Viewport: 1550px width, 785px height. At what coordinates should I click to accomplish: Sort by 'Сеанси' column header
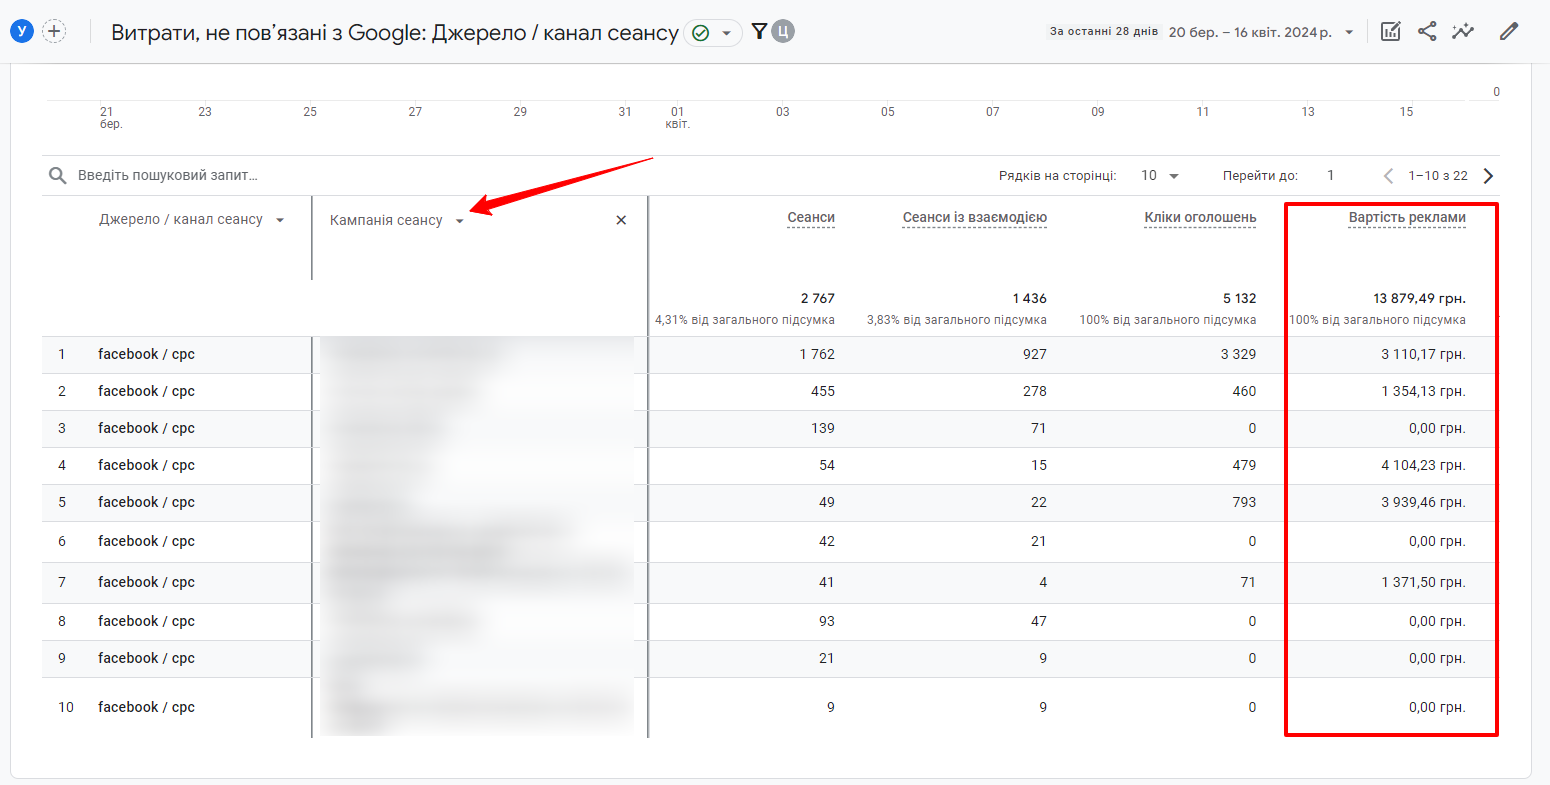click(811, 218)
